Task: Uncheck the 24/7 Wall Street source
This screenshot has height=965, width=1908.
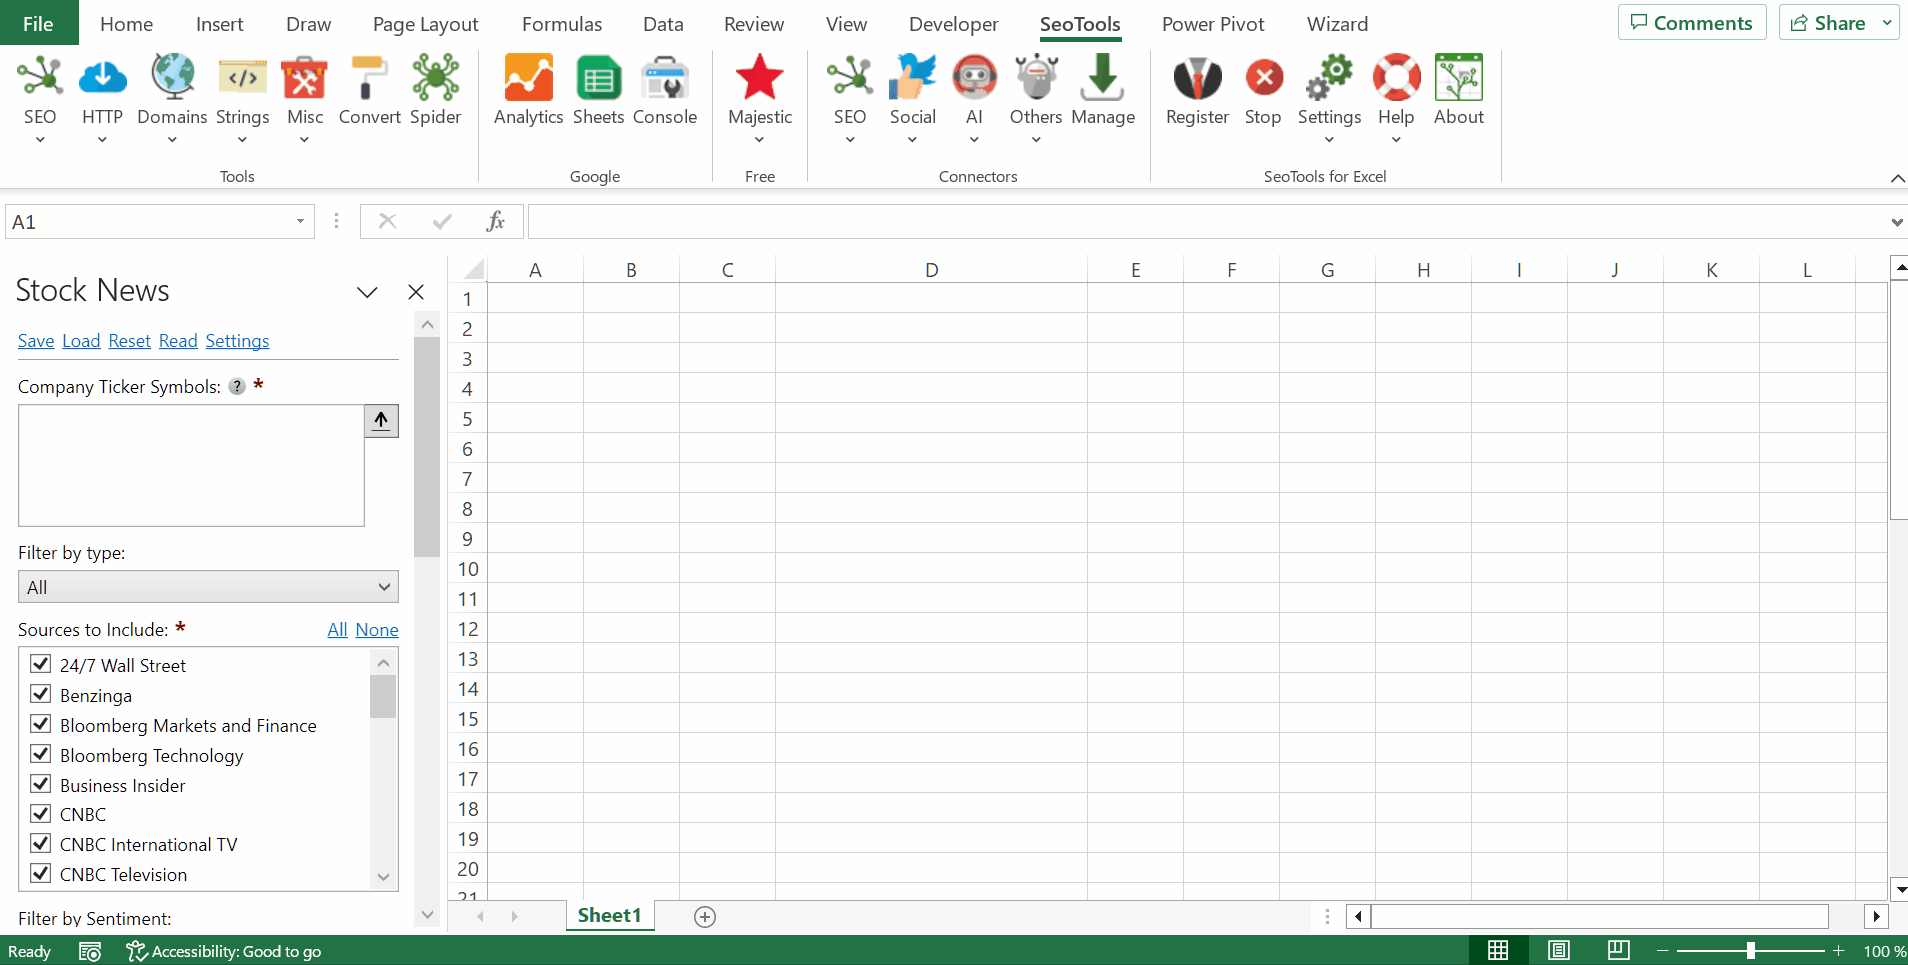Action: (x=41, y=664)
